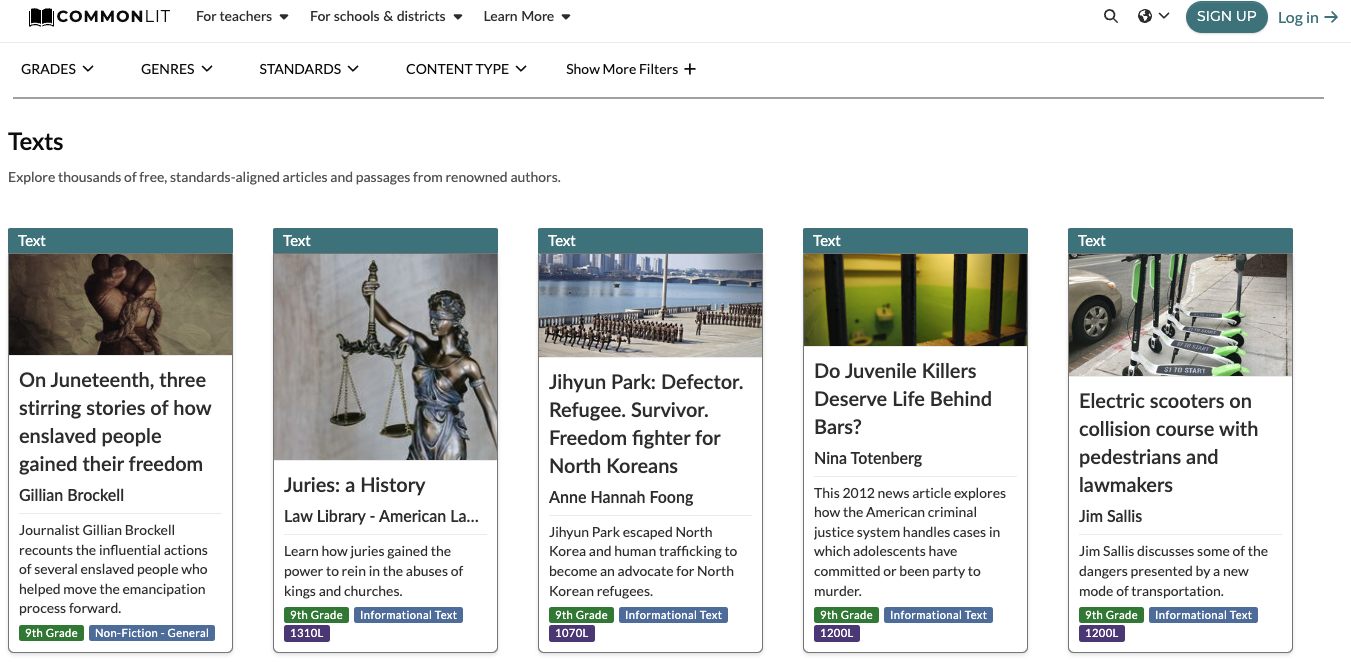Click 1200L tag on Juvenile Killers card

[837, 633]
